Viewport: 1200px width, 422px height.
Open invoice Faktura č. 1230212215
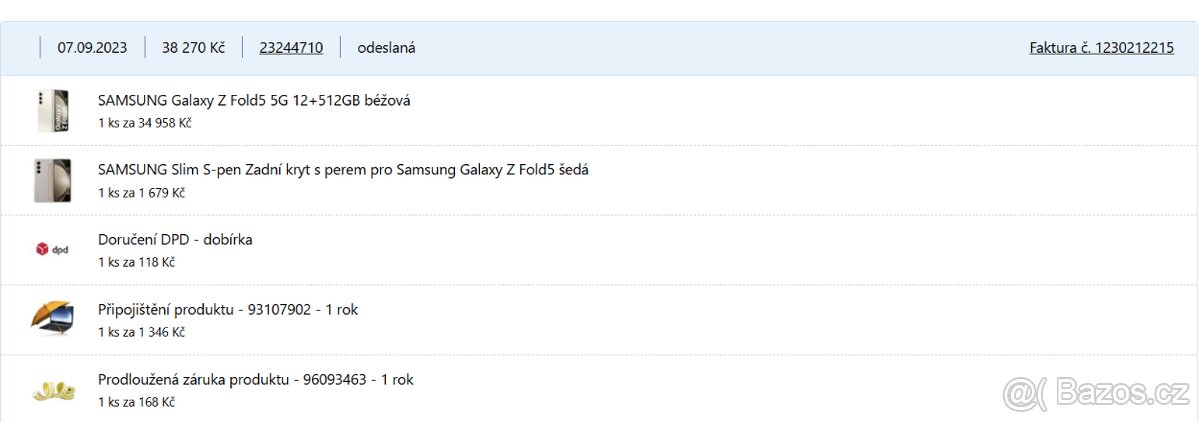1101,47
